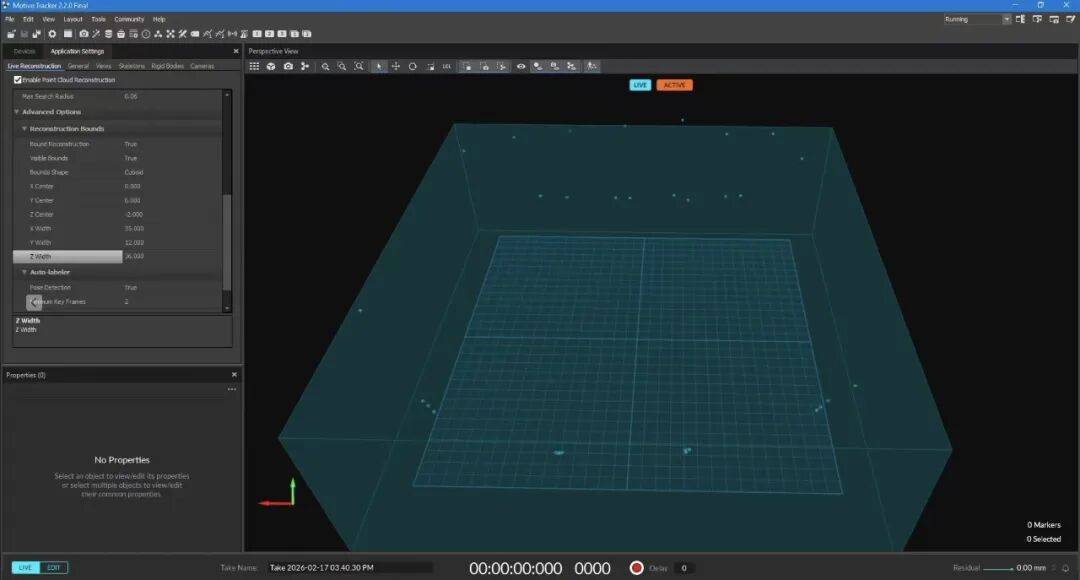Click the eye visibility icon in viewport toolbar

pos(521,66)
